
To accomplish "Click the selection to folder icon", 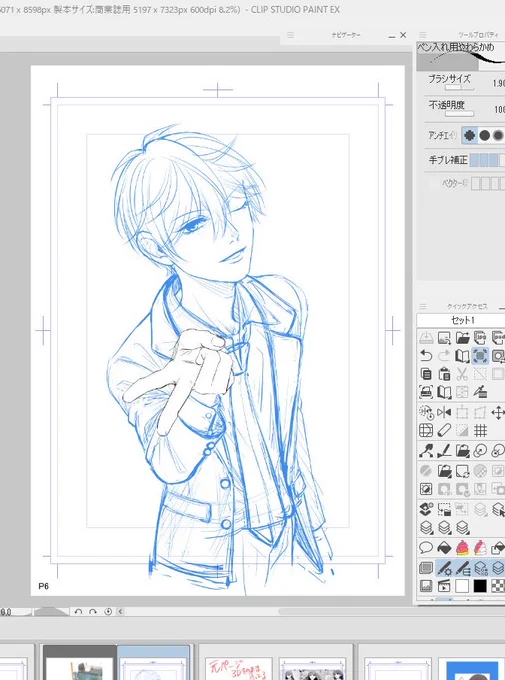I will point(444,509).
